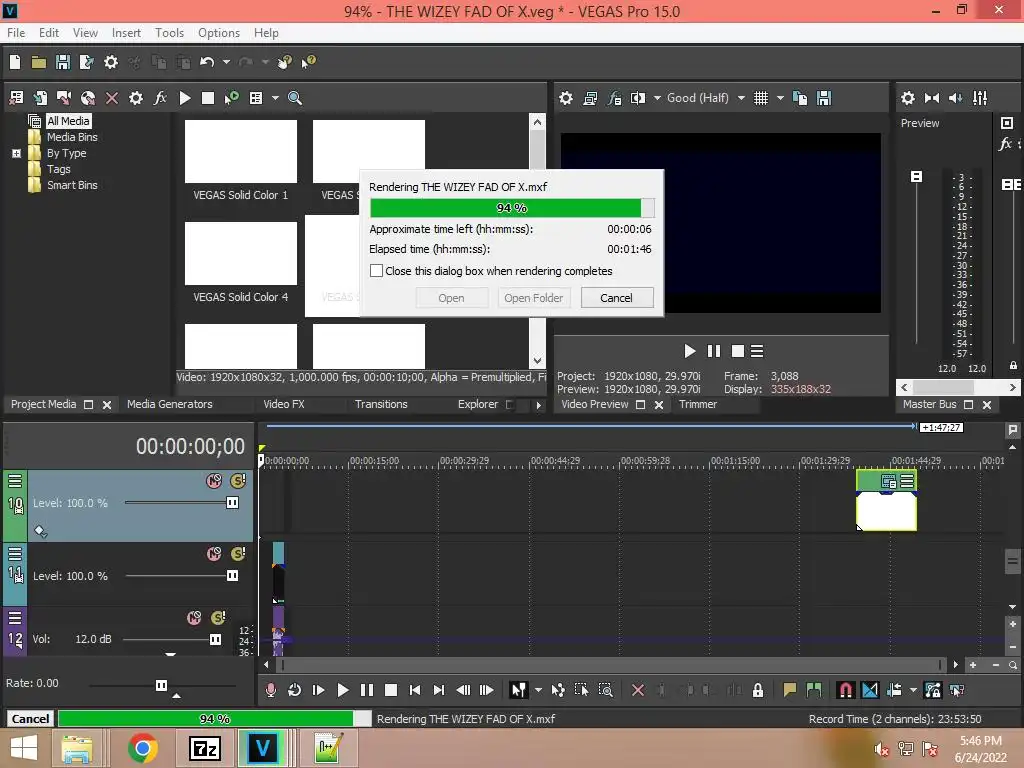Start media preview in Project Media toolbar
The height and width of the screenshot is (768, 1024).
[x=185, y=98]
